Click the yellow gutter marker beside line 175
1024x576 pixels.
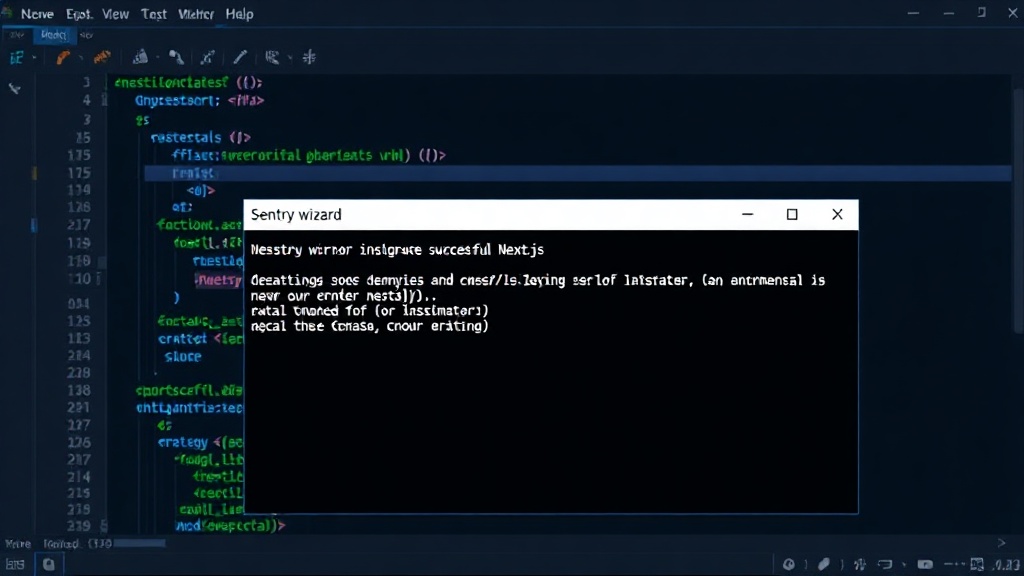35,173
